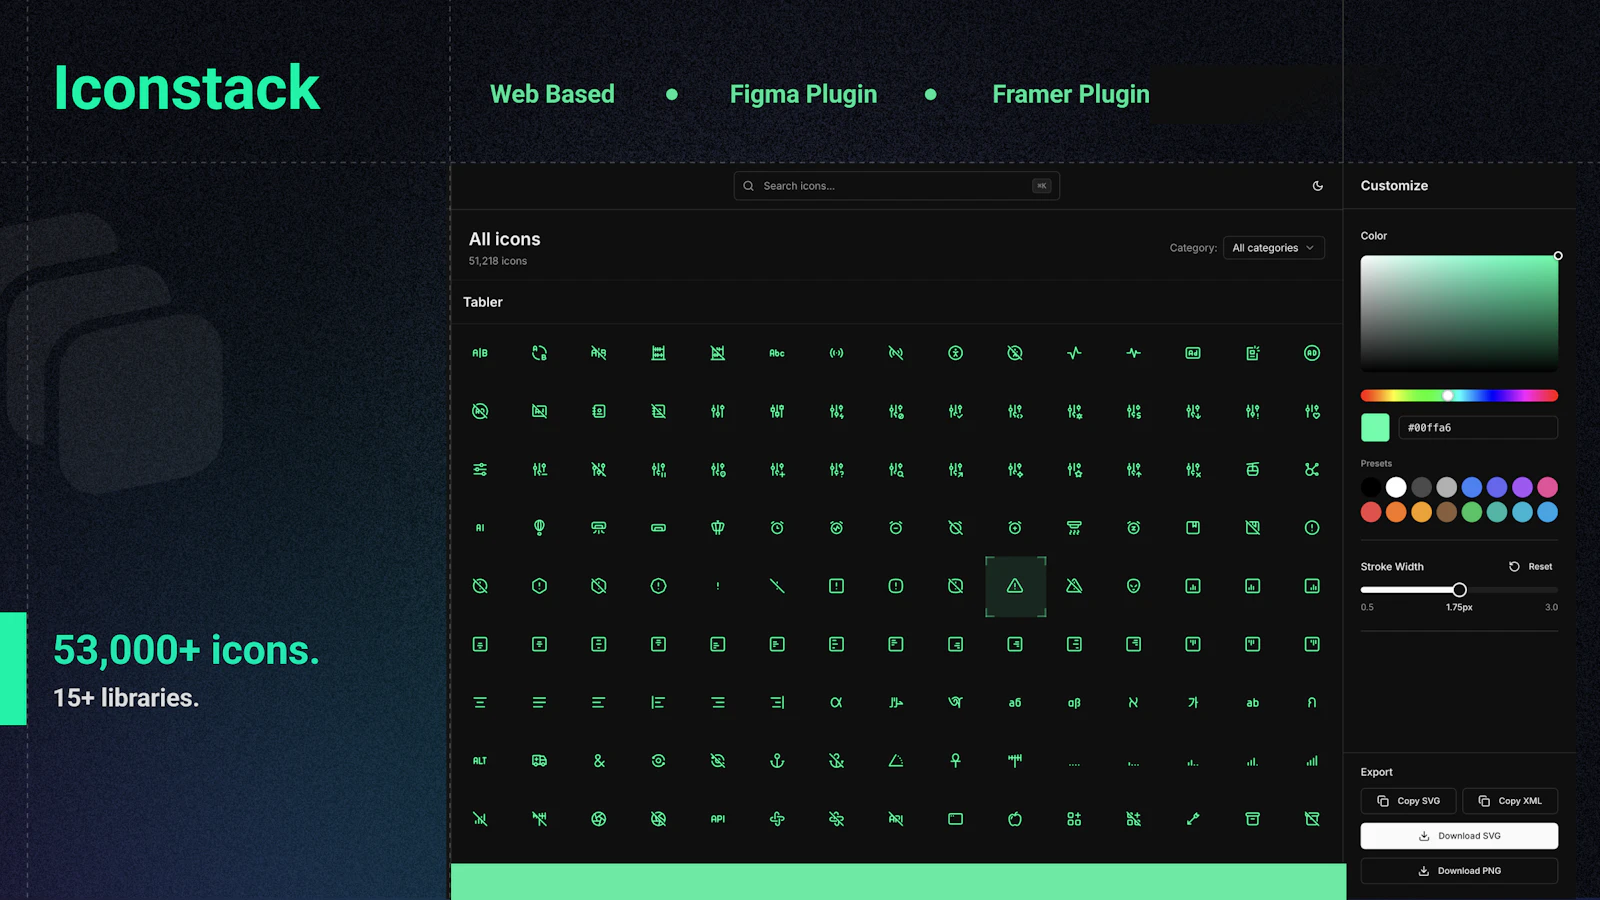Select the AD circle icon without slash
This screenshot has width=1600, height=900.
pos(1312,353)
